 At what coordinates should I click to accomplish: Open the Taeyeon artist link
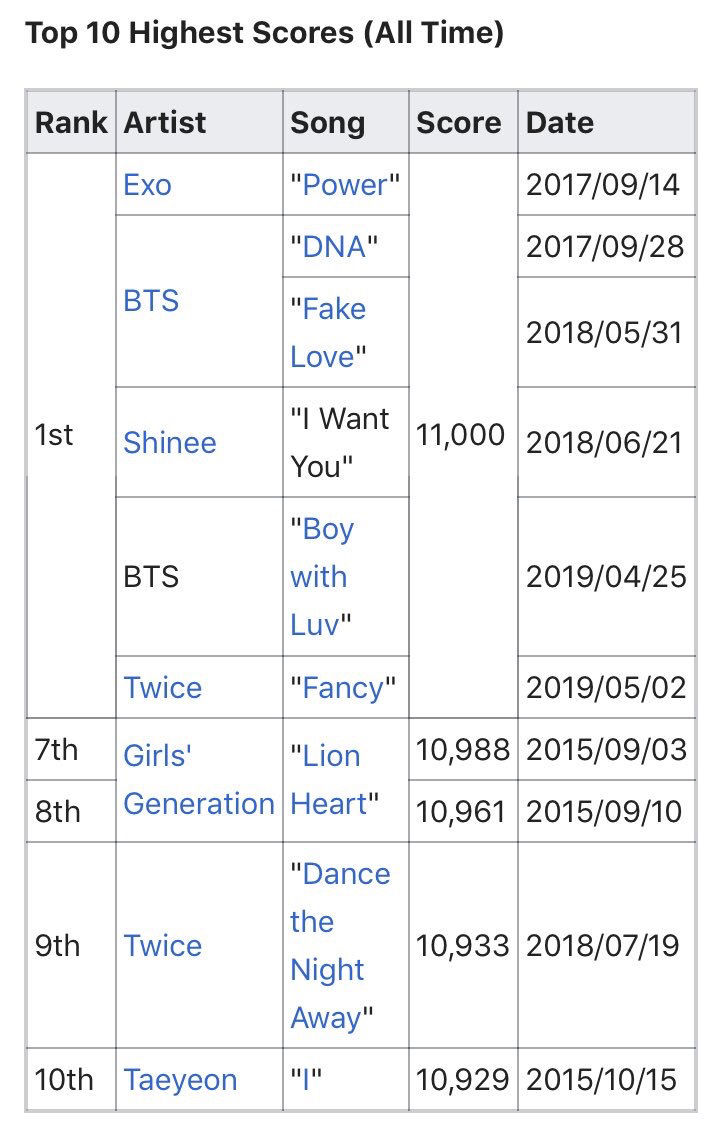[180, 1080]
